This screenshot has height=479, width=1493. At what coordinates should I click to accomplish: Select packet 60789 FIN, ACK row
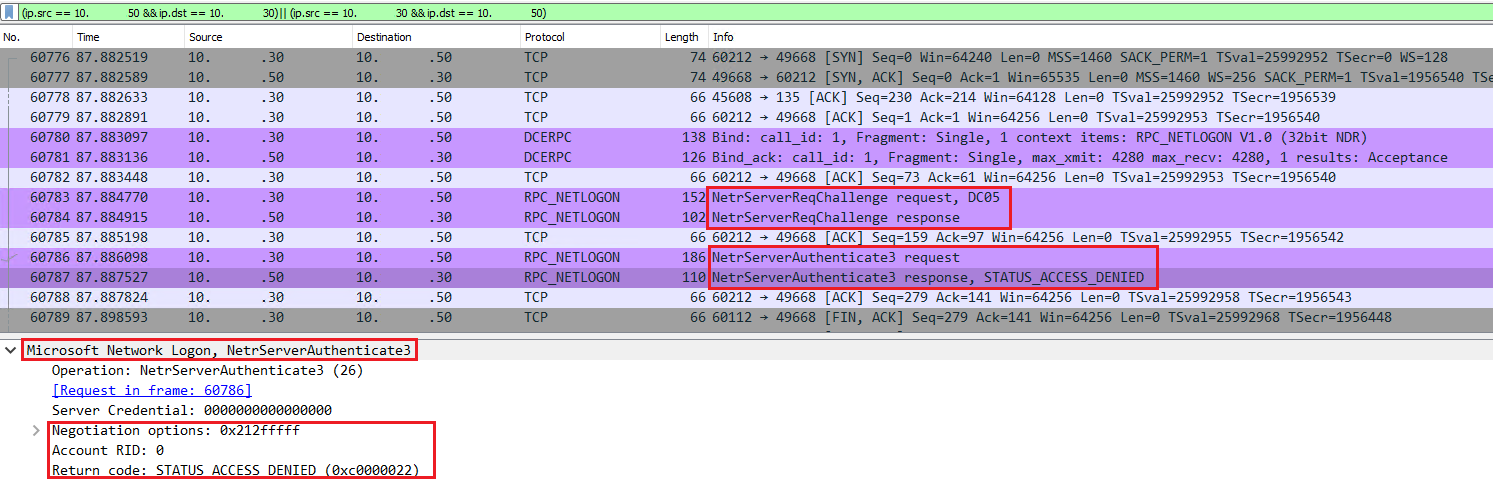(746, 317)
